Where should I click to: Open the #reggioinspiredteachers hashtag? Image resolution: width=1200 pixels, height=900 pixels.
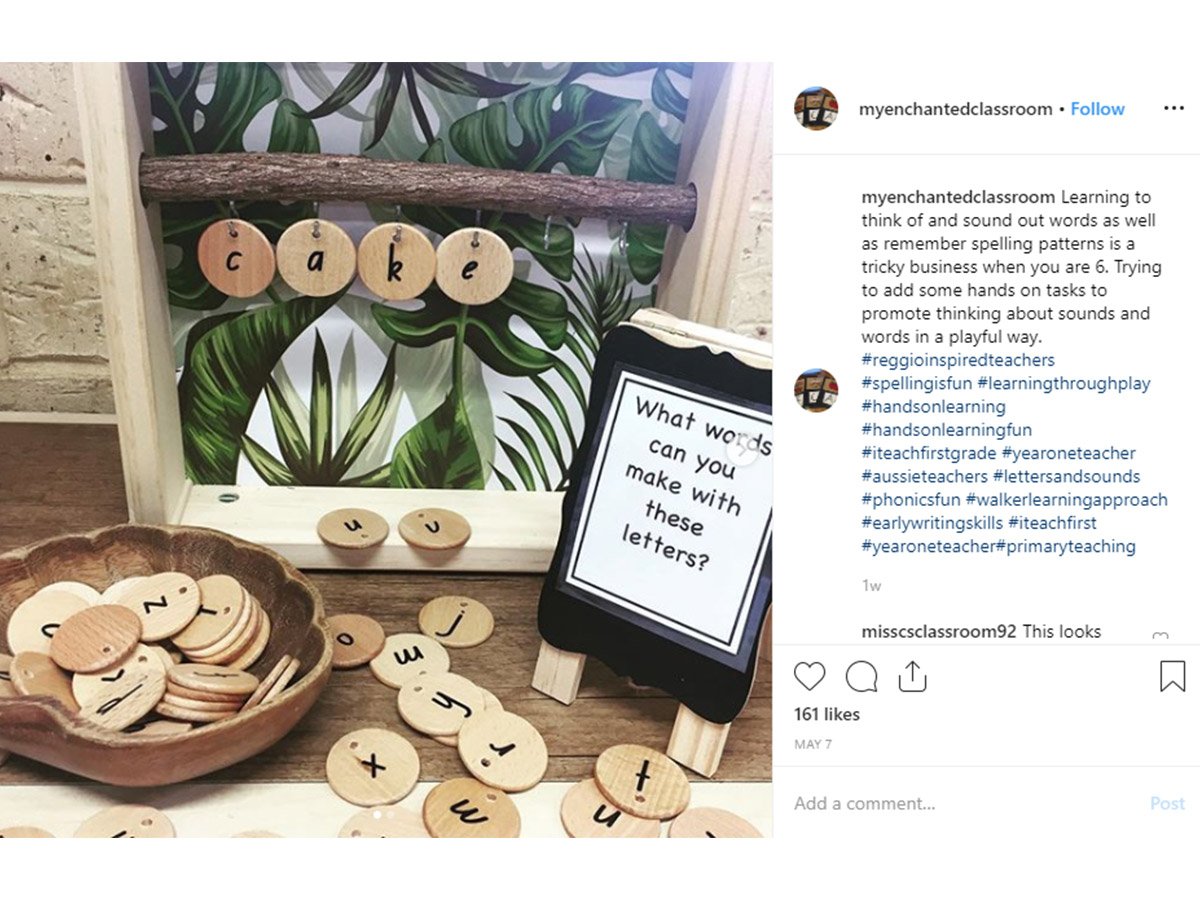(958, 360)
